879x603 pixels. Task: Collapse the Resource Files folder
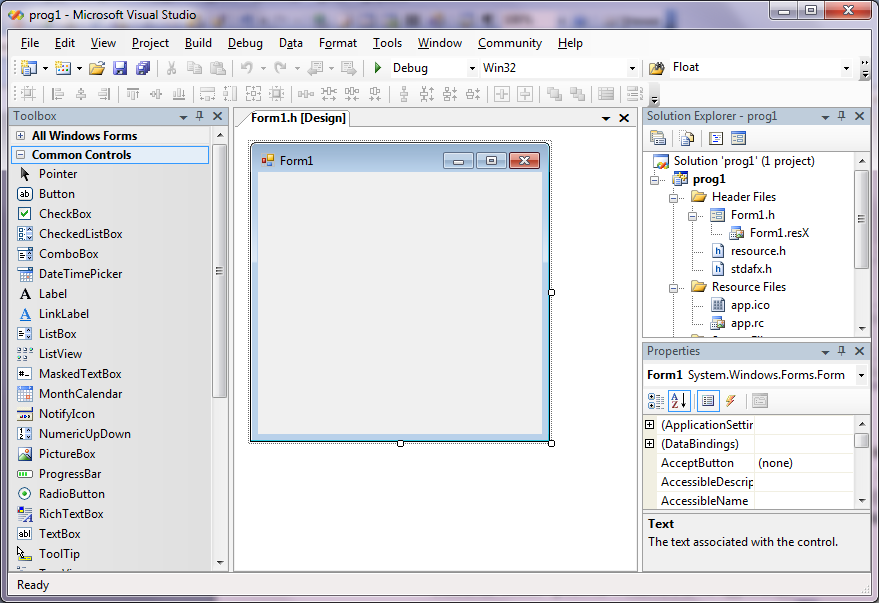pyautogui.click(x=673, y=288)
